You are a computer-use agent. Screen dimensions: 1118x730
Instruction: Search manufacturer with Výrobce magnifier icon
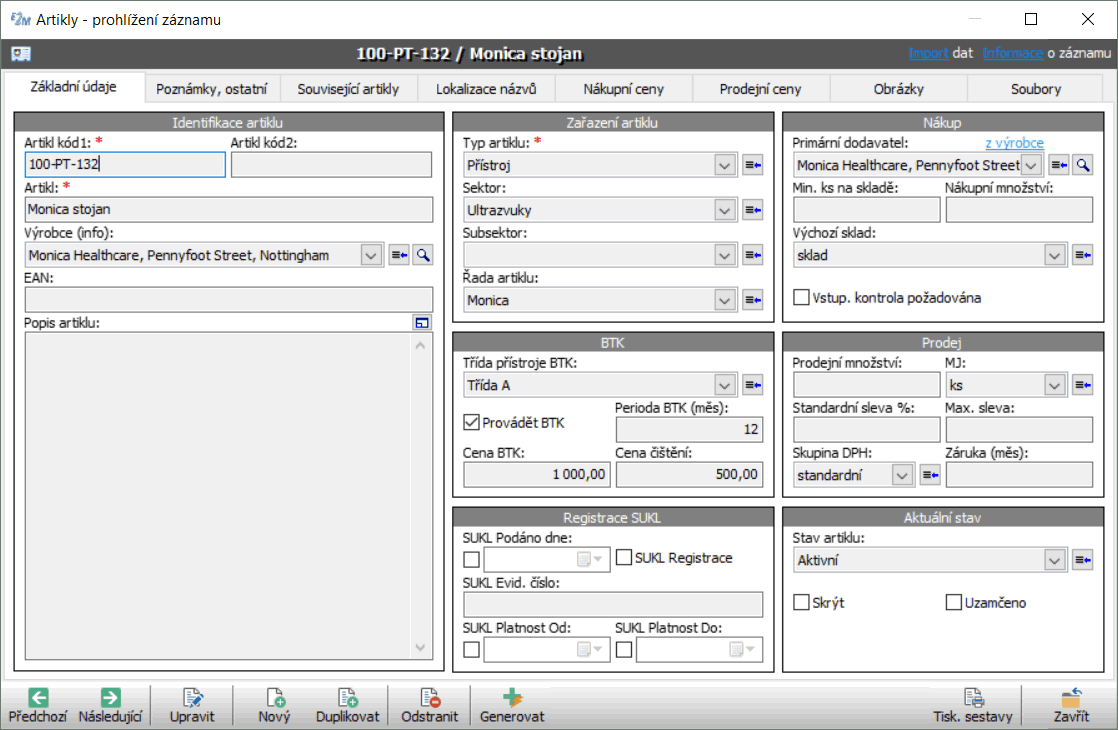[424, 255]
